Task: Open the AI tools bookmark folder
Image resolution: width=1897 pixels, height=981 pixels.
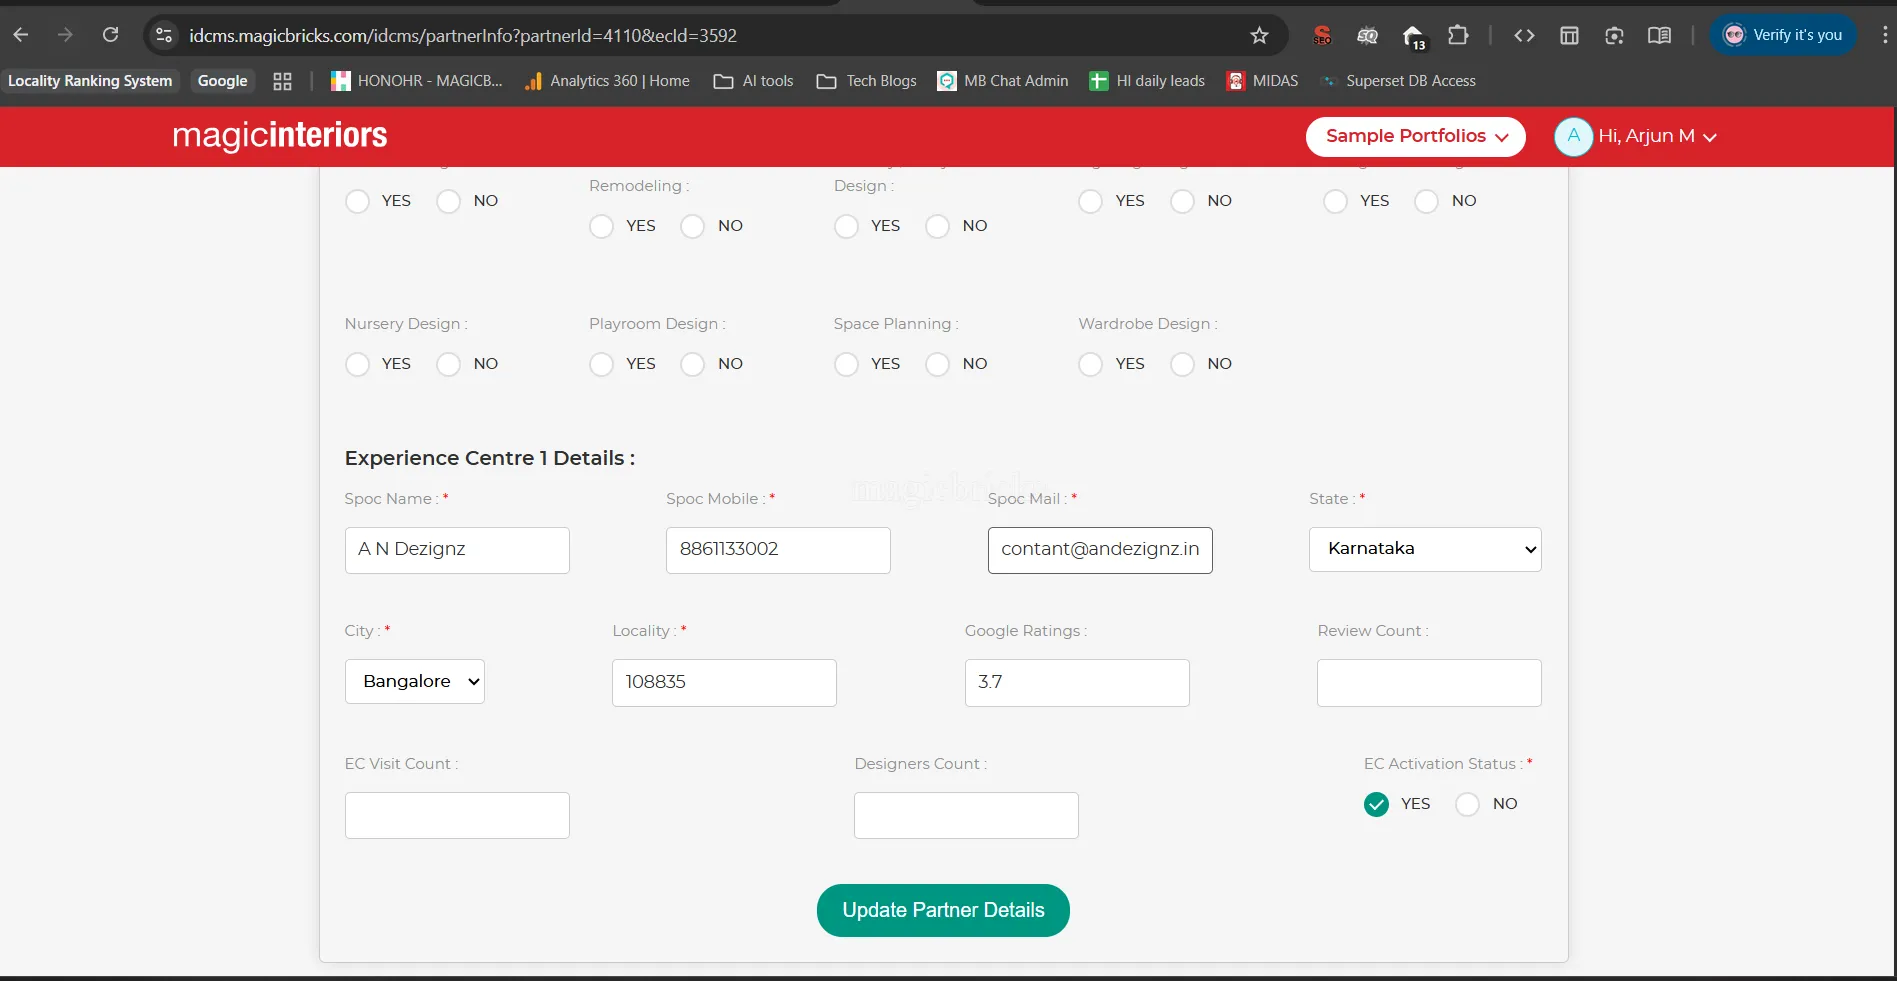Action: 753,81
